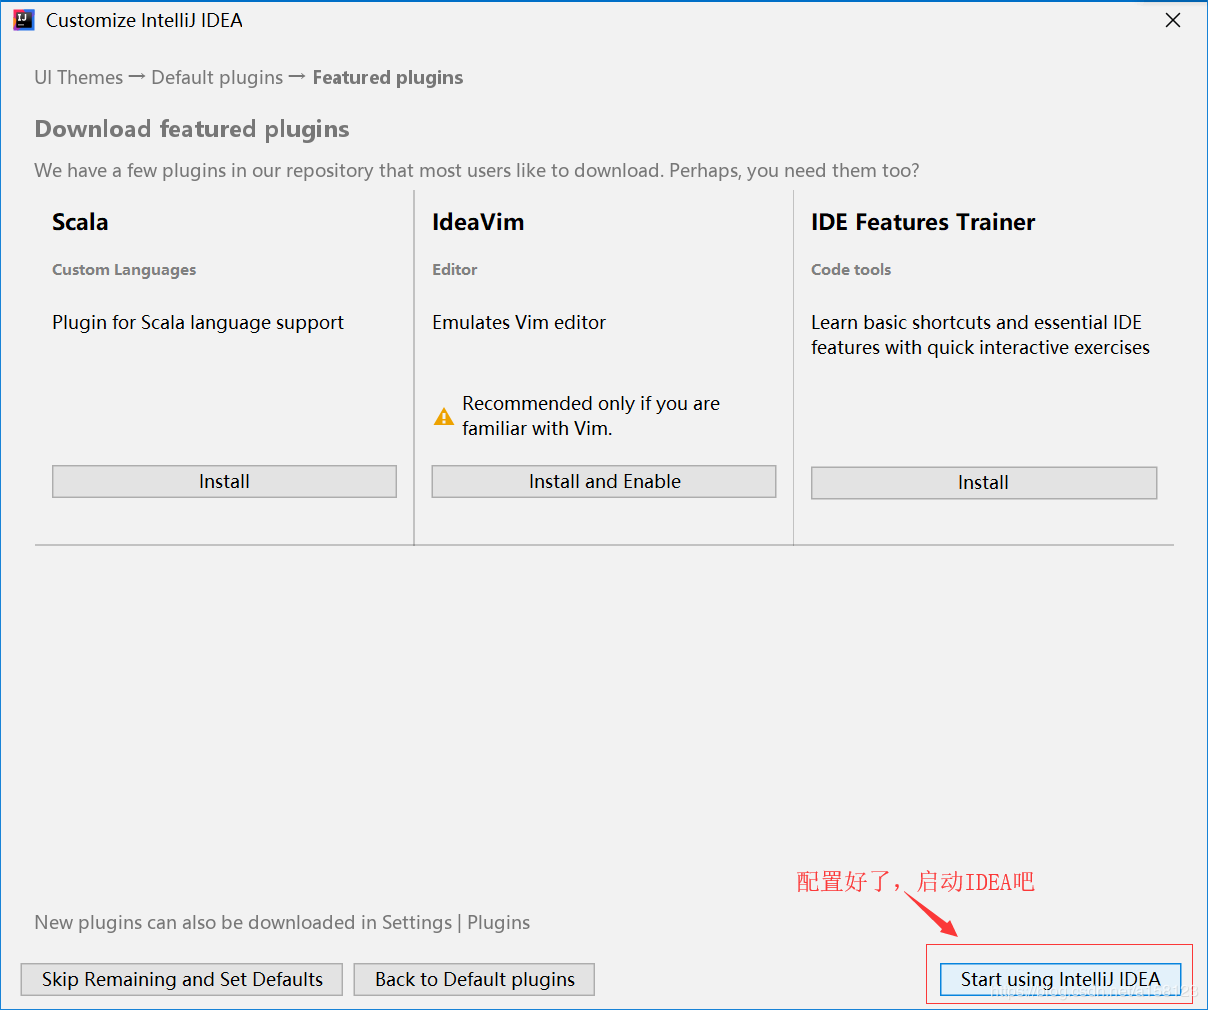
Task: Click Skip Remaining and Set Defaults
Action: [182, 979]
